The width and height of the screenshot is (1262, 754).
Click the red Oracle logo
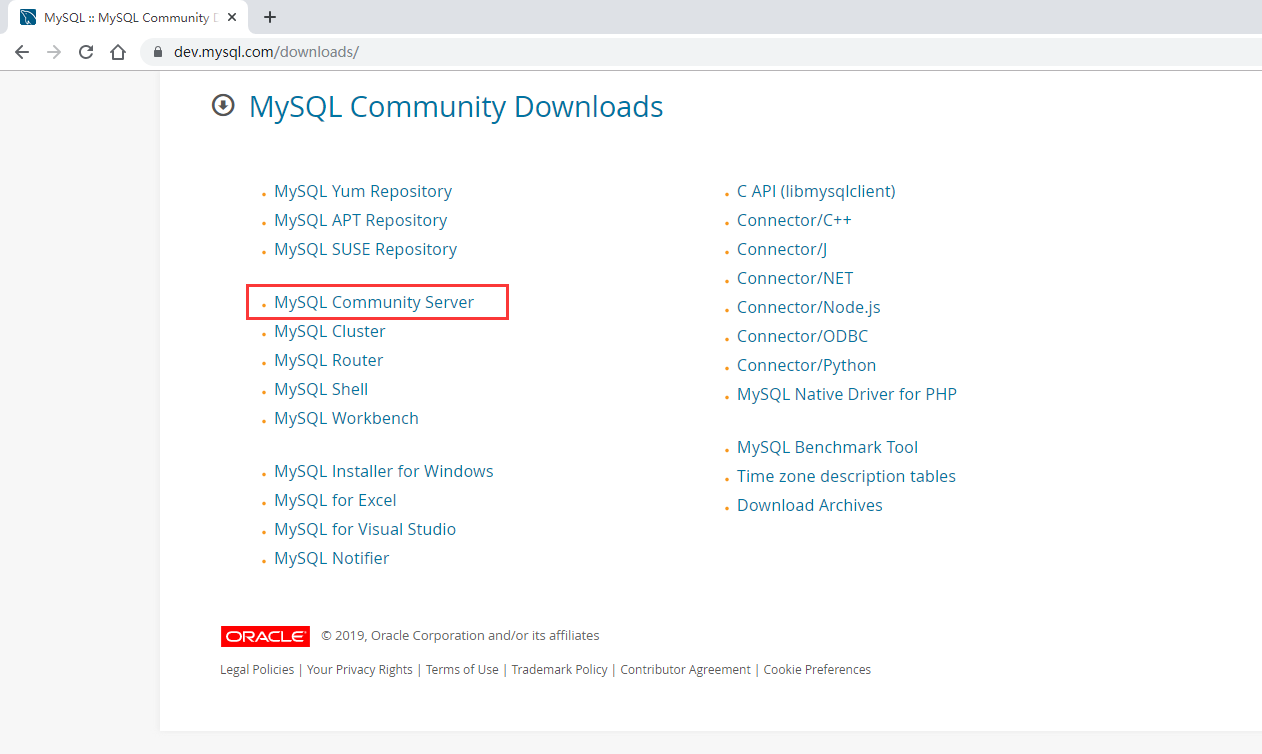click(x=265, y=636)
